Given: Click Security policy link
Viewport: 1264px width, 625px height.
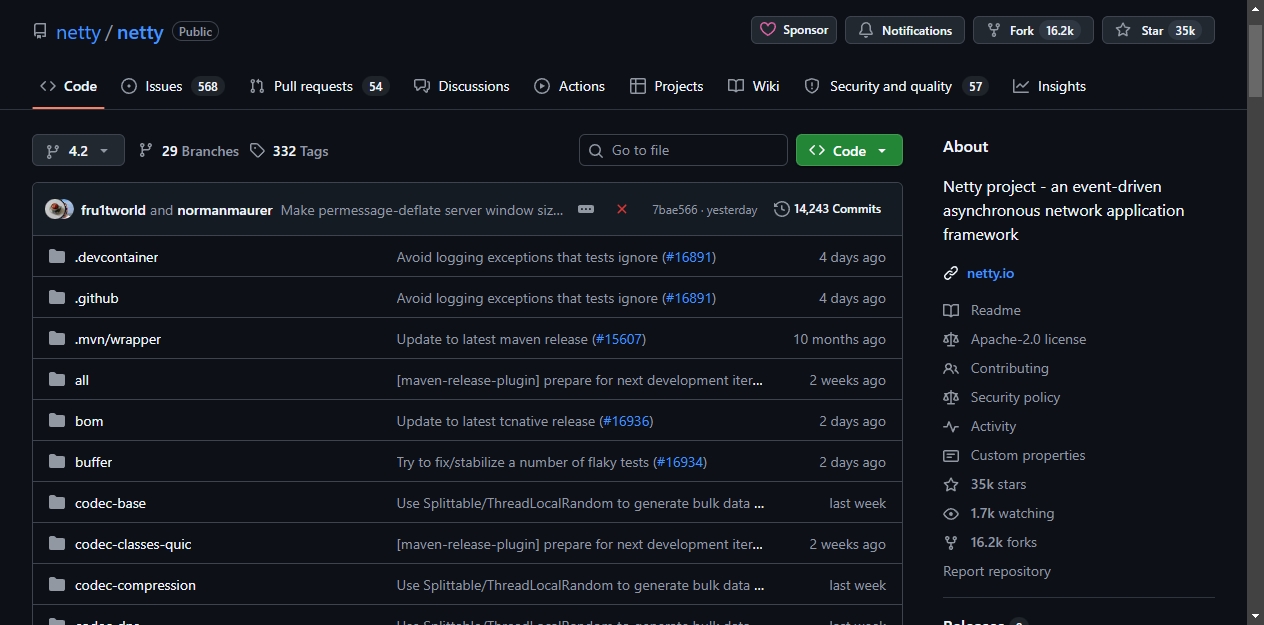Looking at the screenshot, I should [x=1015, y=397].
